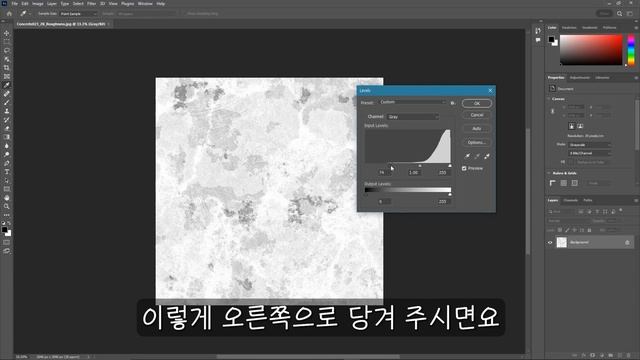Viewport: 640px width, 360px height.
Task: Click OK in the Levels dialog
Action: coord(477,103)
